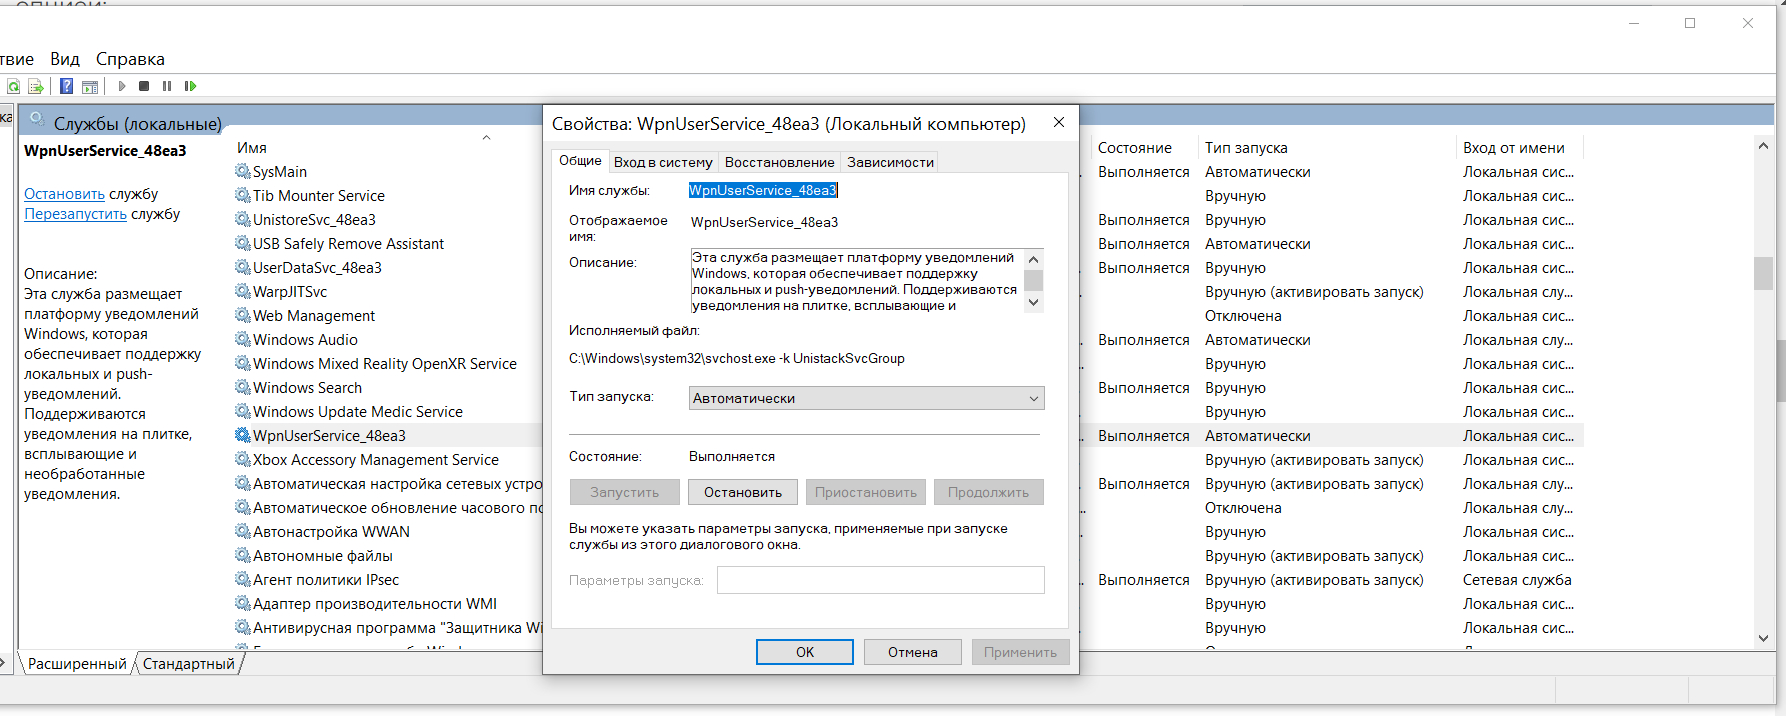Click Отключена in the Web Management row
1786x716 pixels.
(1243, 315)
